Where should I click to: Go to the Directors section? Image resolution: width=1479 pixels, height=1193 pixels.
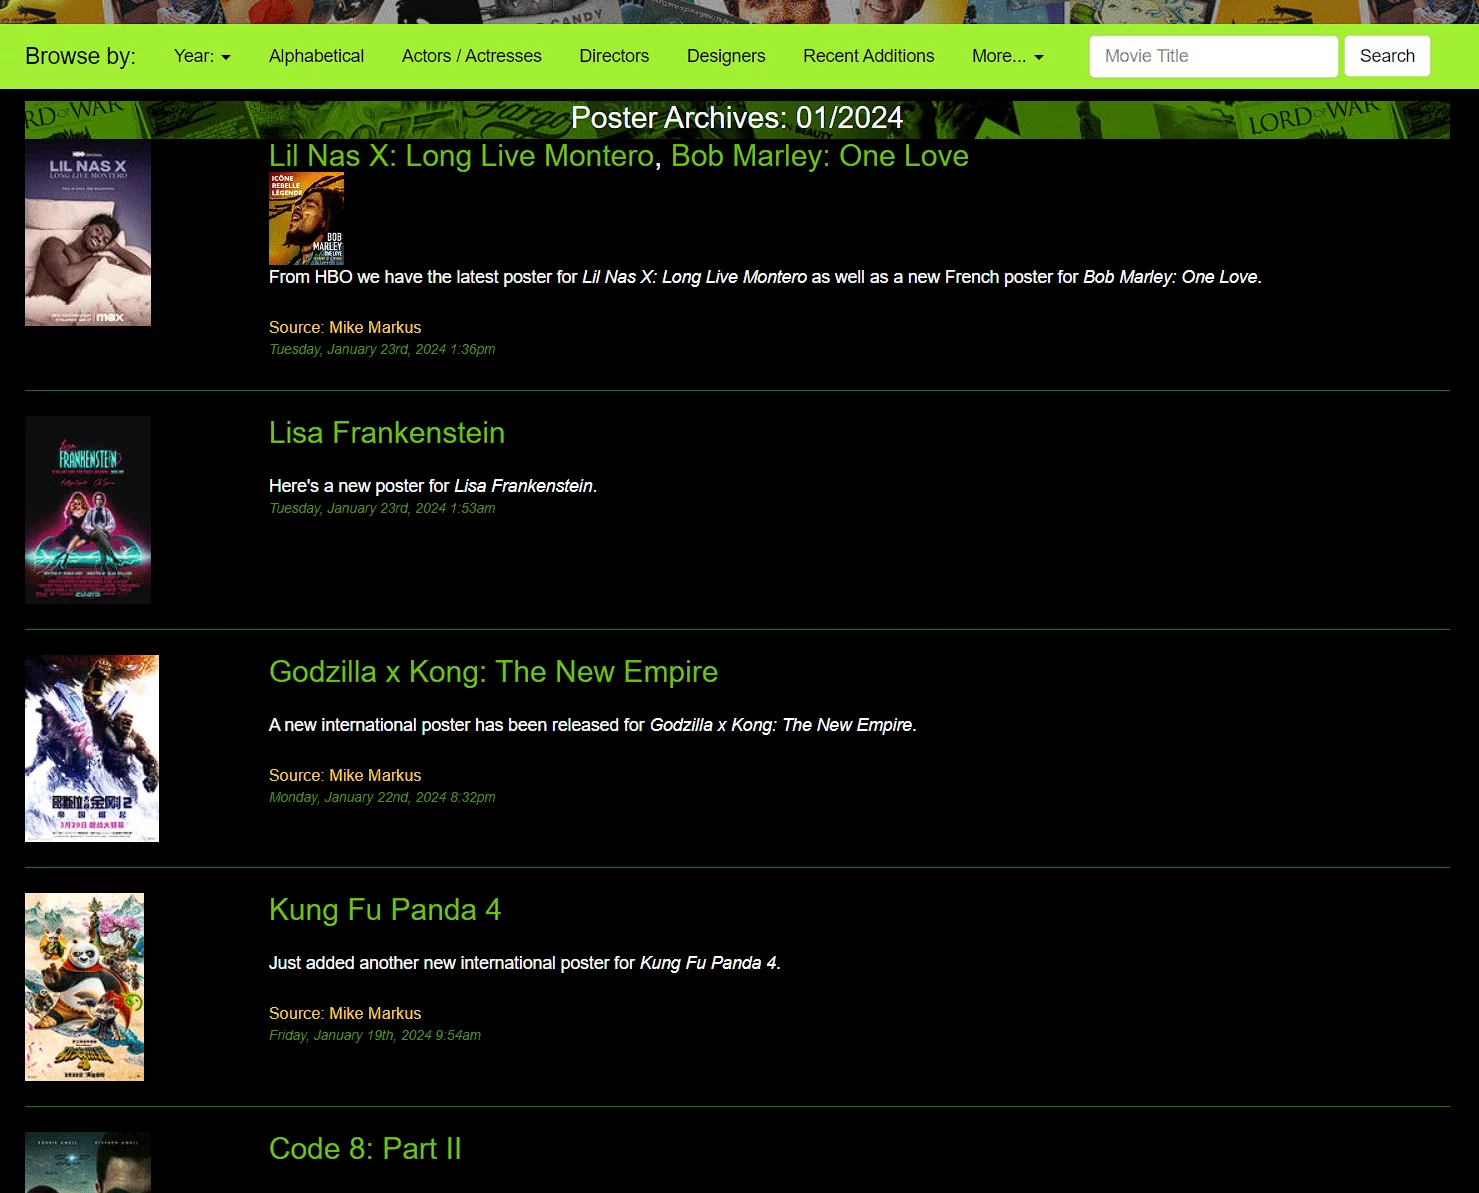click(614, 56)
